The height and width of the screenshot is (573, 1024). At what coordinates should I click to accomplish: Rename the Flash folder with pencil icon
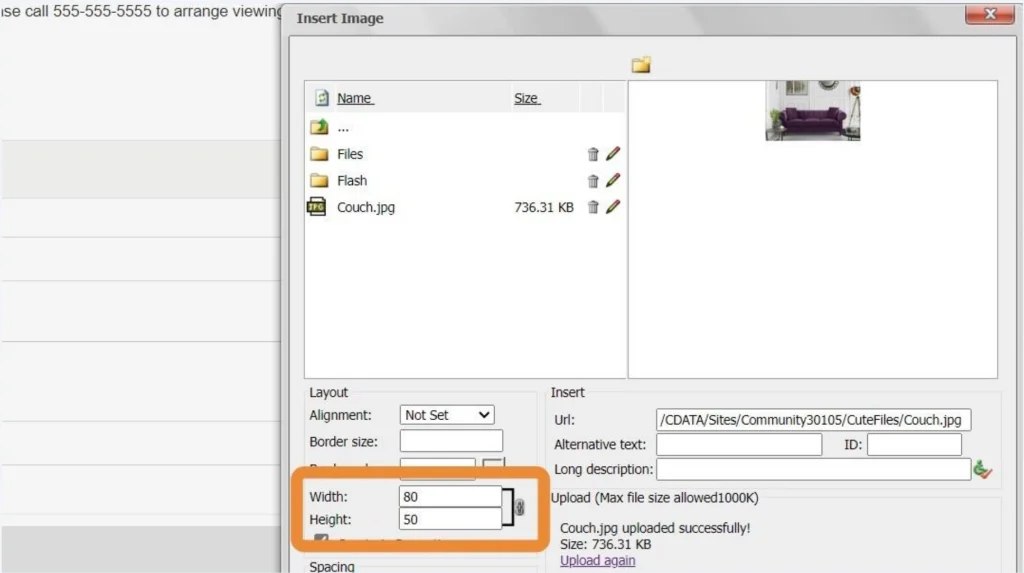pyautogui.click(x=613, y=181)
